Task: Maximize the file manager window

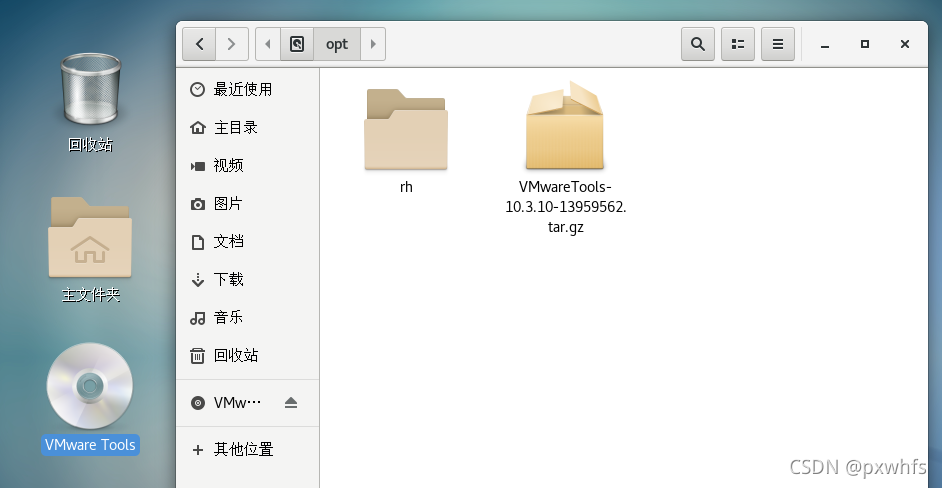Action: 865,44
